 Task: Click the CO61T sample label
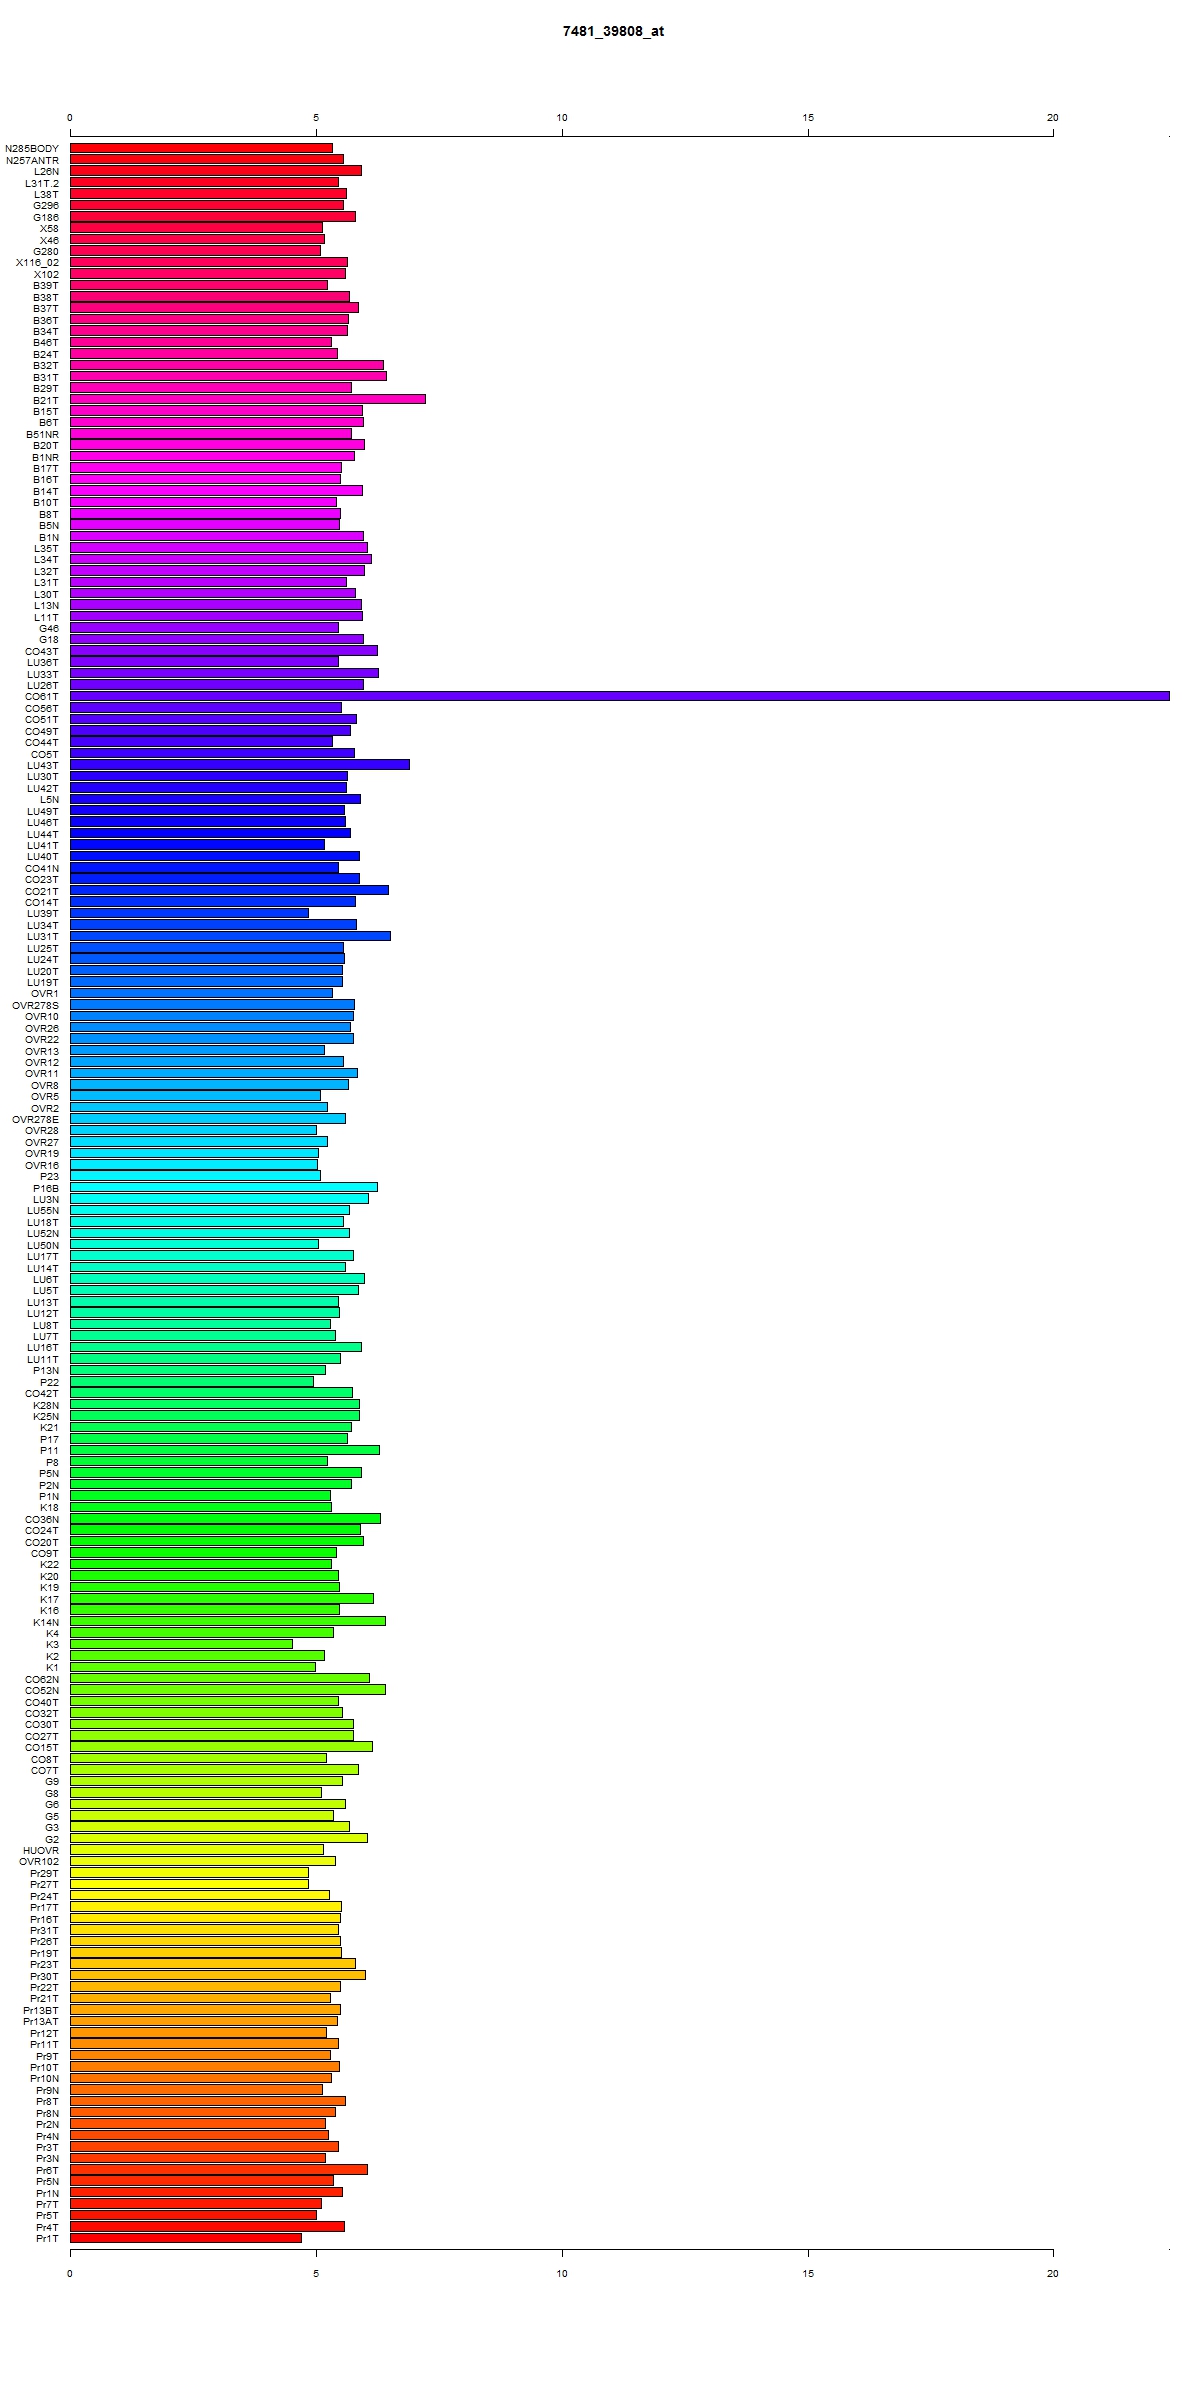[x=42, y=696]
